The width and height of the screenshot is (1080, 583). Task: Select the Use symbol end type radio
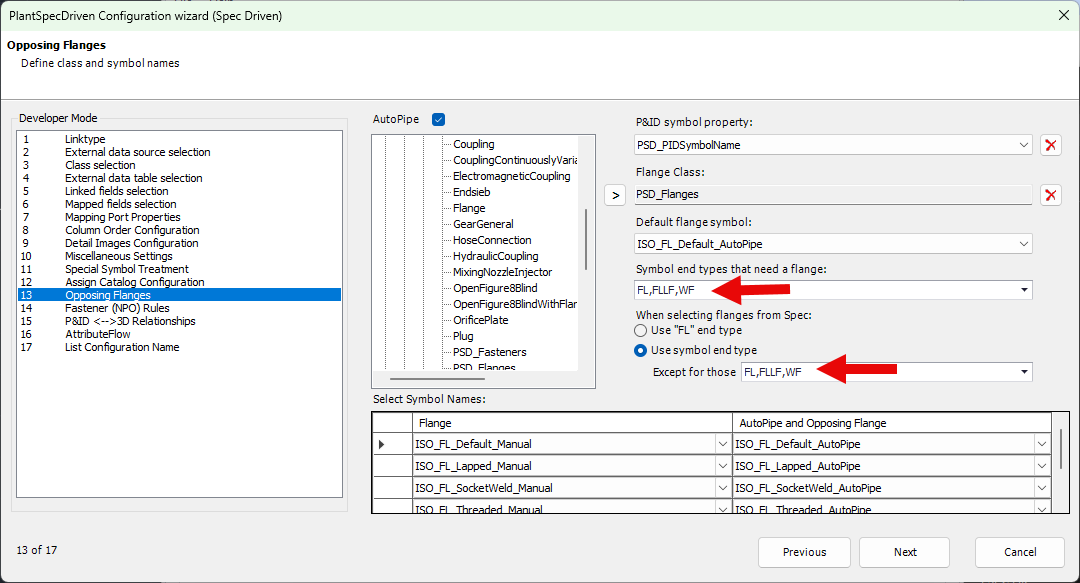(x=641, y=350)
